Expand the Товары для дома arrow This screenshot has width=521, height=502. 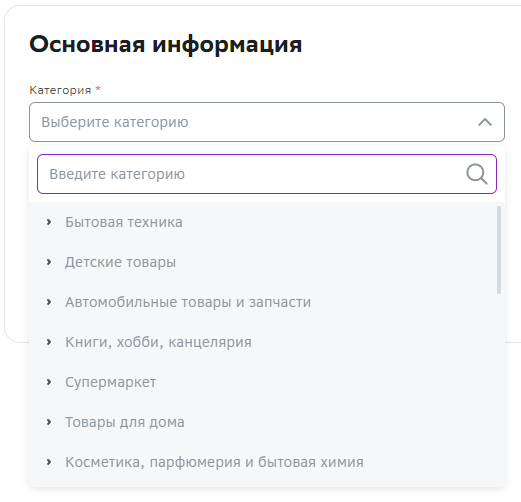tap(49, 422)
